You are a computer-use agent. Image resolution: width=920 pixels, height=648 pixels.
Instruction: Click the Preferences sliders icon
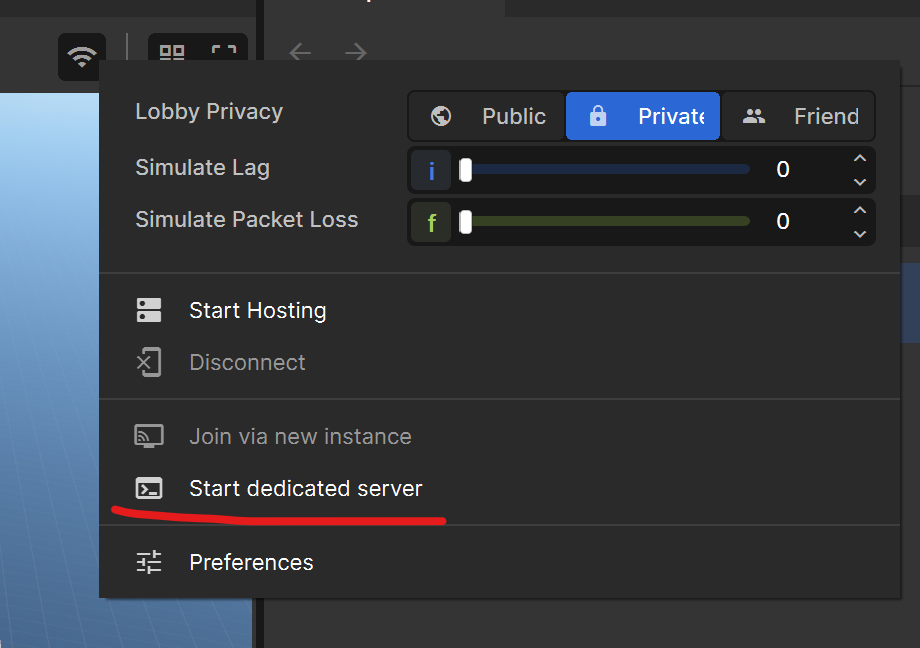click(x=149, y=562)
